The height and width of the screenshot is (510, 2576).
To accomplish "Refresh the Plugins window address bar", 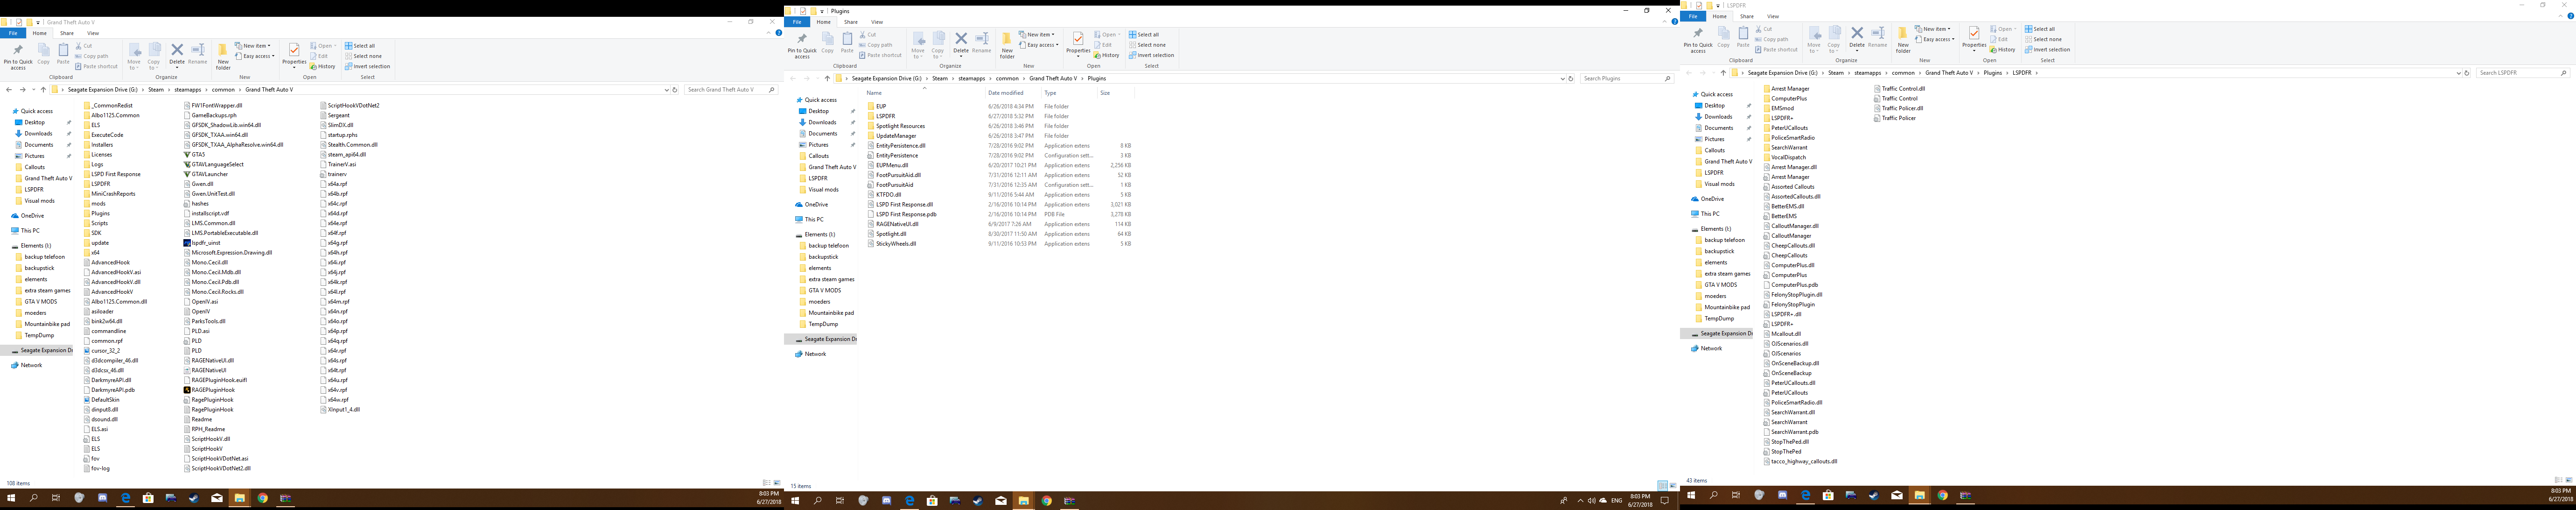I will click(x=1571, y=78).
